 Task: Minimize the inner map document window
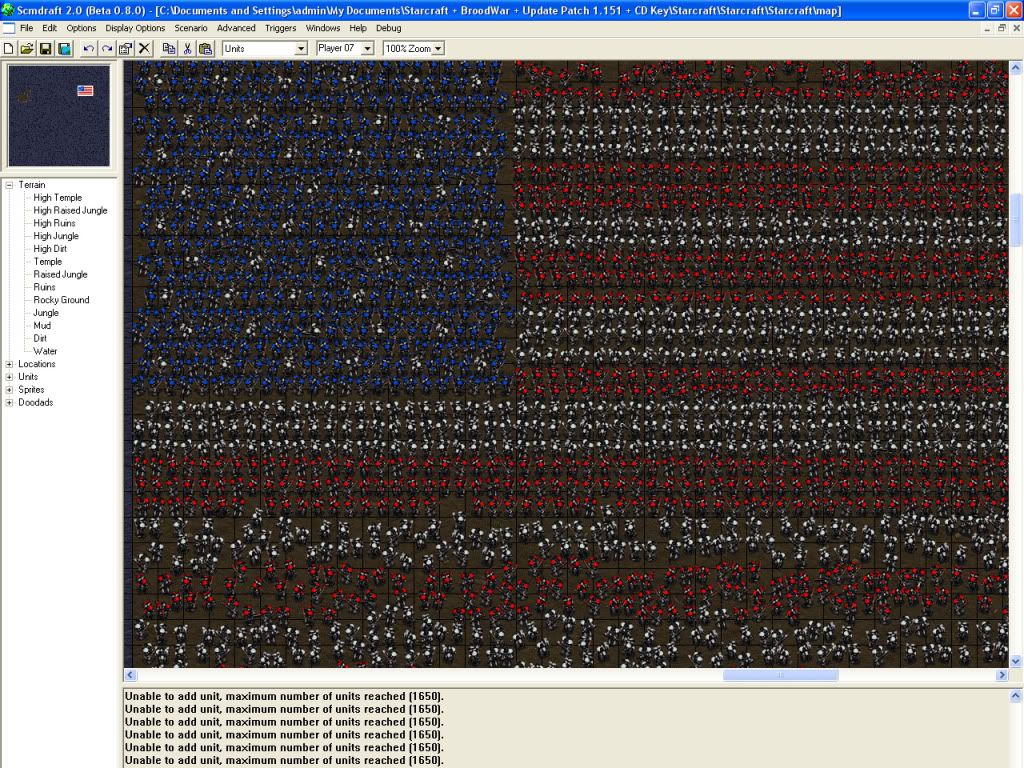[987, 28]
